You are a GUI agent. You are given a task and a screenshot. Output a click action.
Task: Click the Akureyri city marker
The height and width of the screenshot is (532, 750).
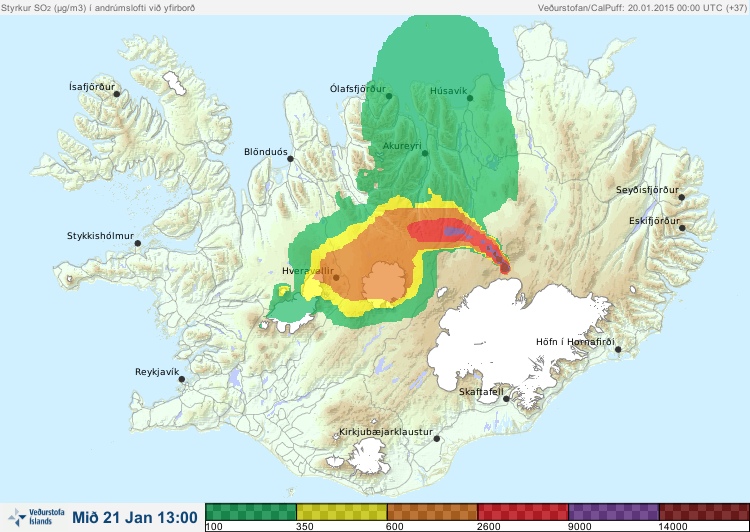[425, 153]
